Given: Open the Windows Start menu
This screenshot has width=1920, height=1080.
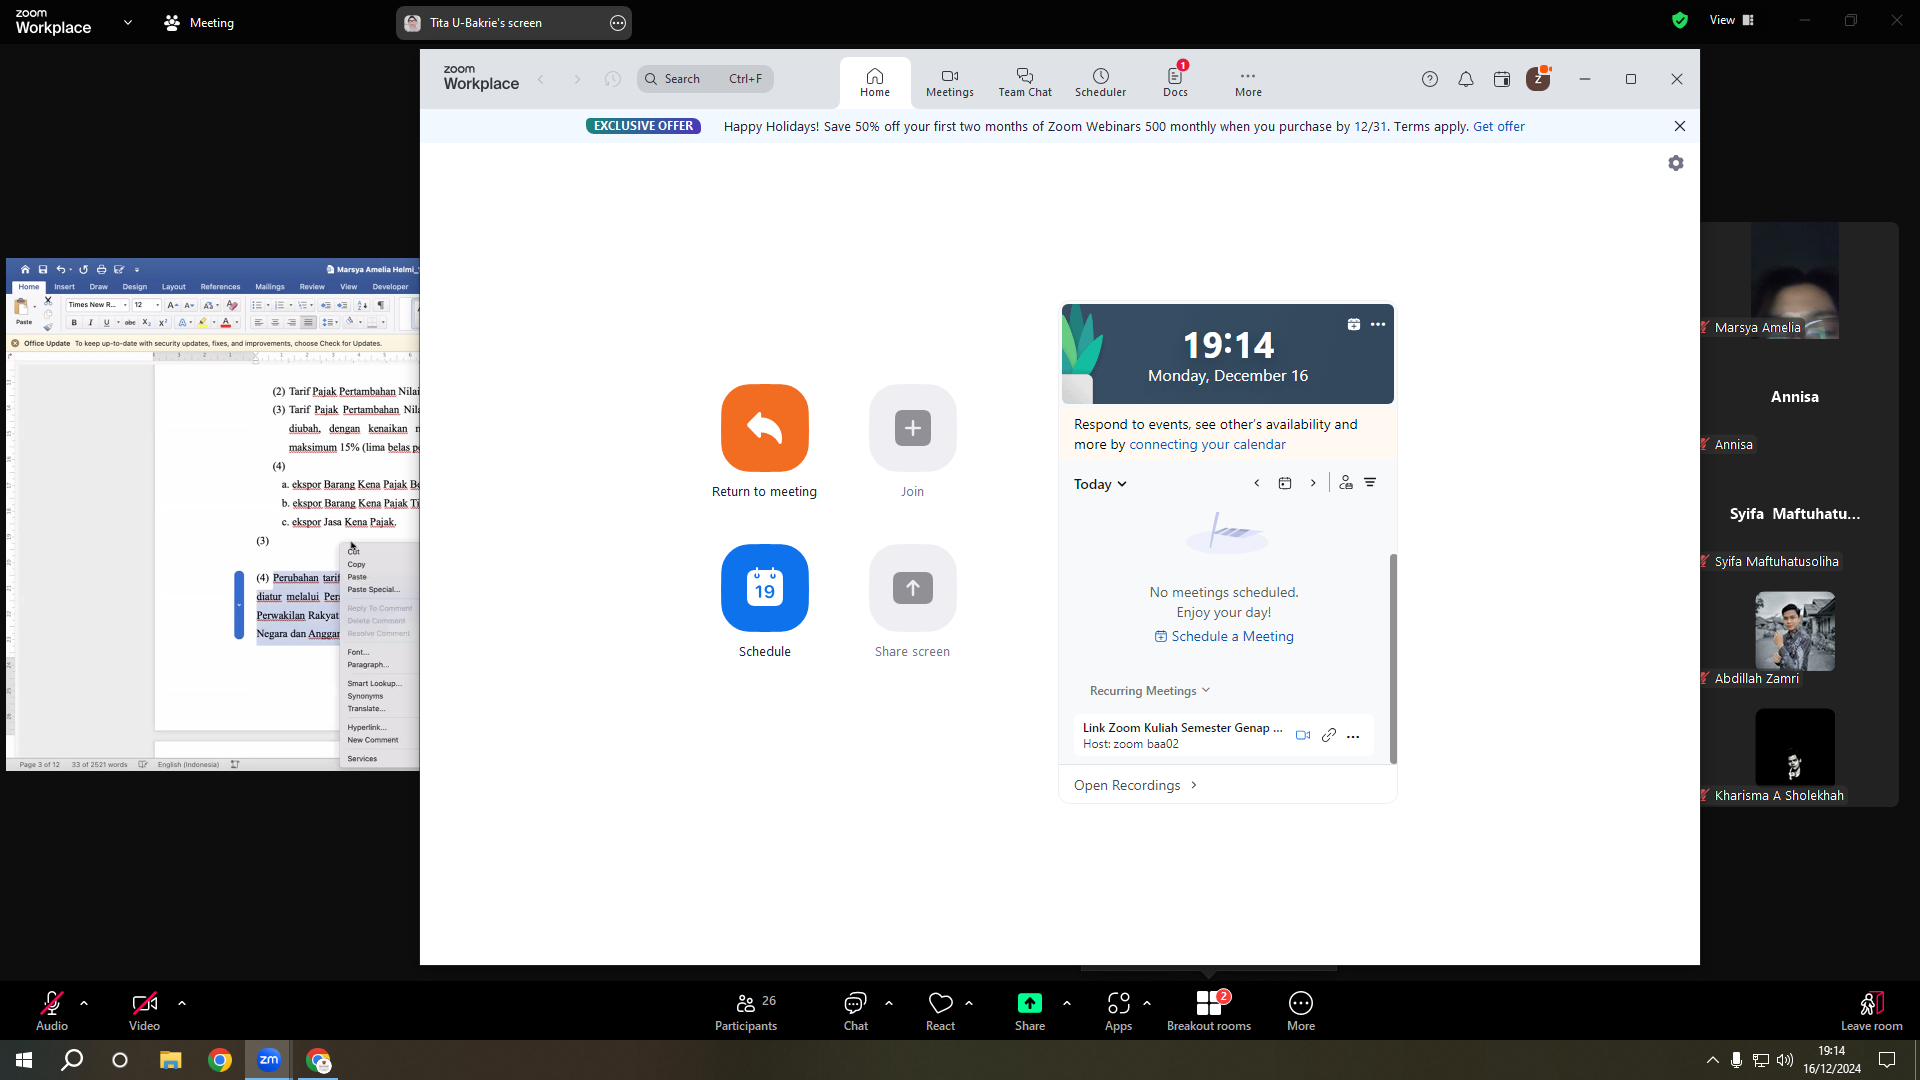Looking at the screenshot, I should 24,1060.
